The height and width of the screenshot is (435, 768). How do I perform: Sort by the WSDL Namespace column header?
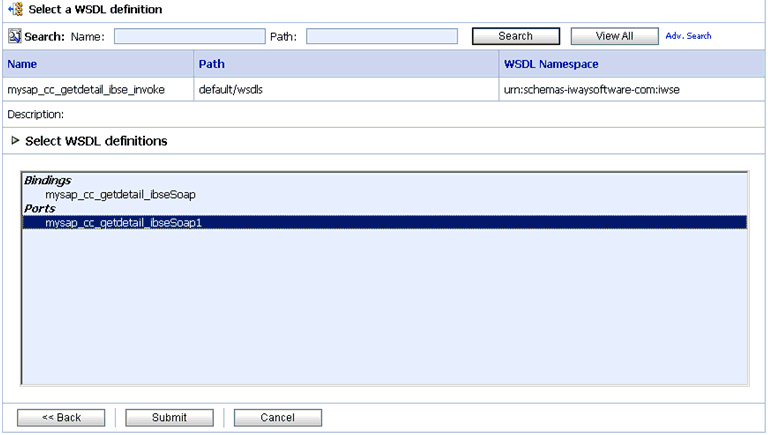(x=552, y=64)
